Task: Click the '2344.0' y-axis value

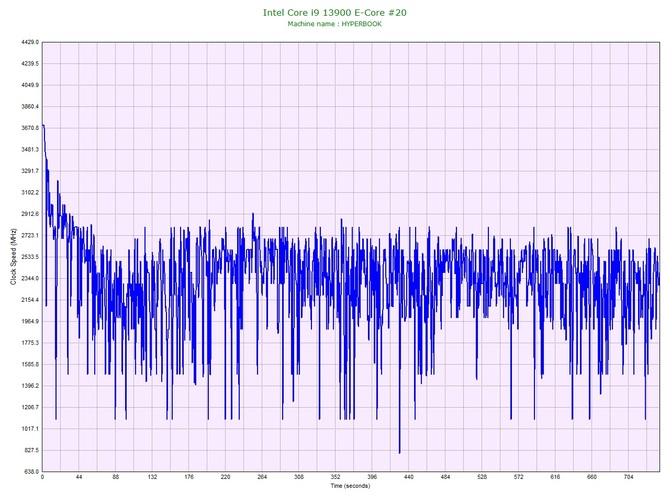Action: 30,278
